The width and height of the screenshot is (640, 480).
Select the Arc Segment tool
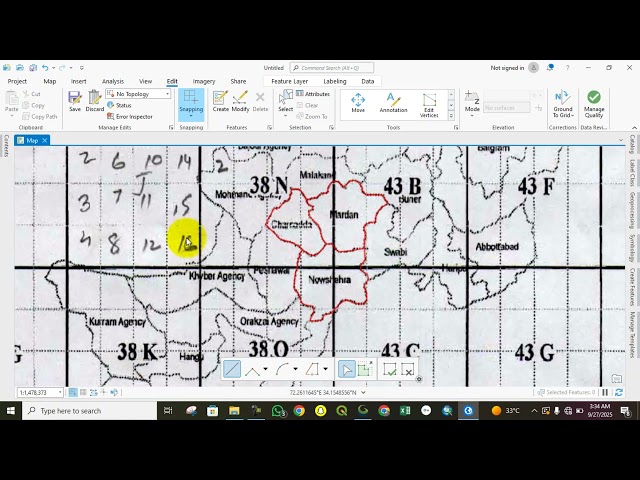(x=282, y=369)
